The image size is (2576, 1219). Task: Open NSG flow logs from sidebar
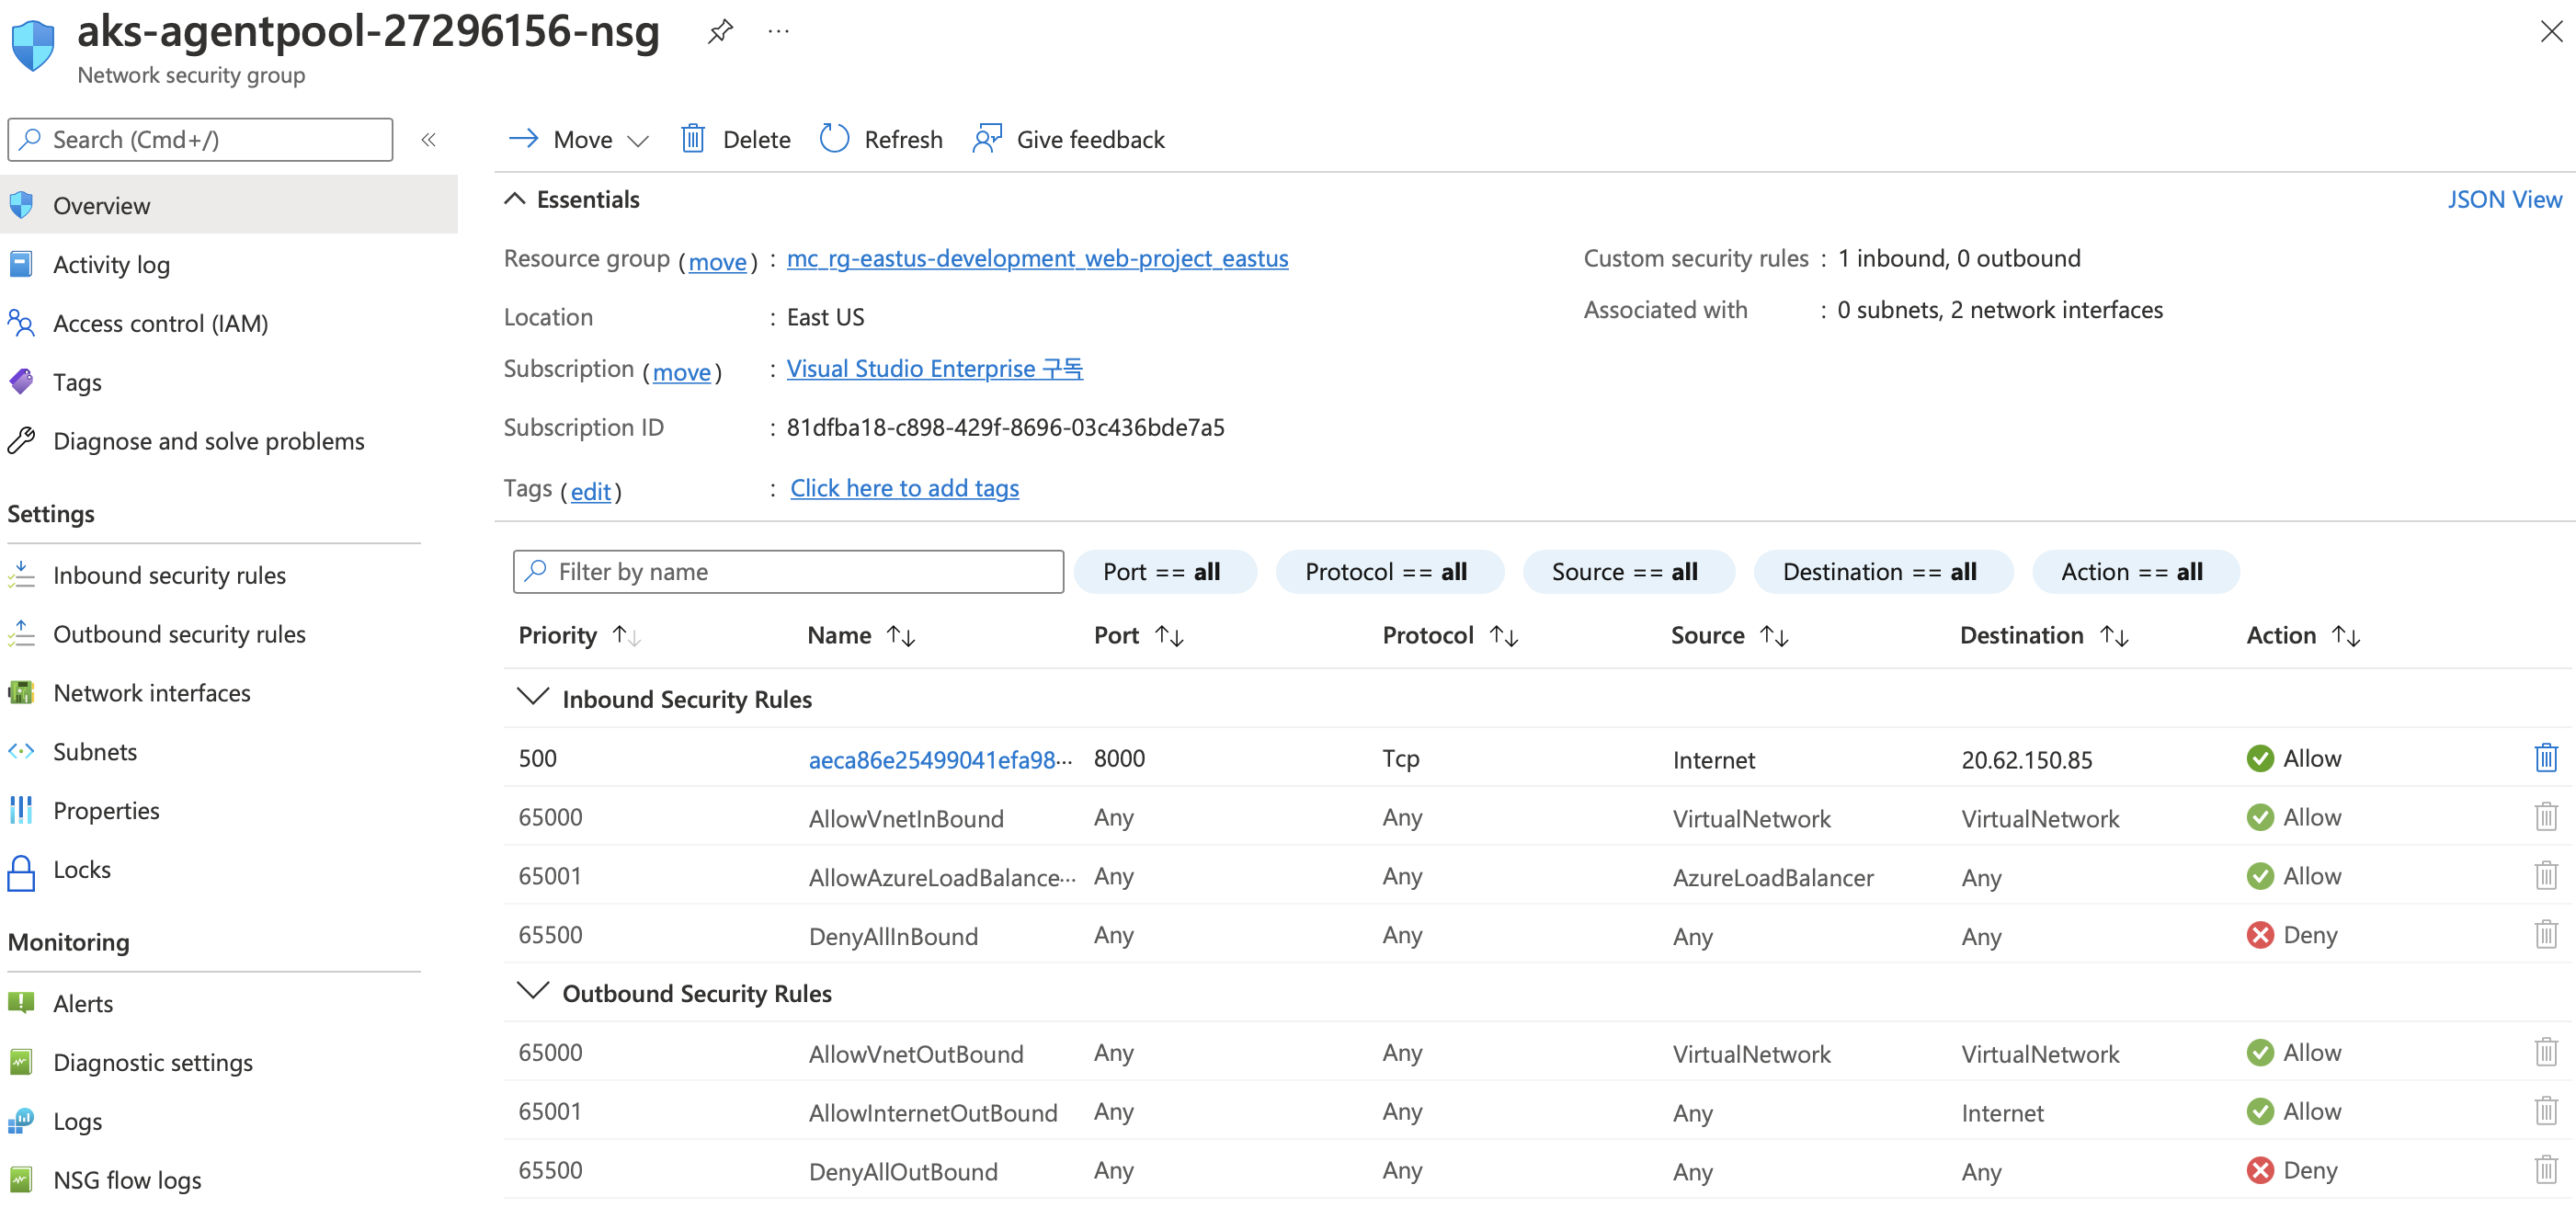tap(126, 1180)
